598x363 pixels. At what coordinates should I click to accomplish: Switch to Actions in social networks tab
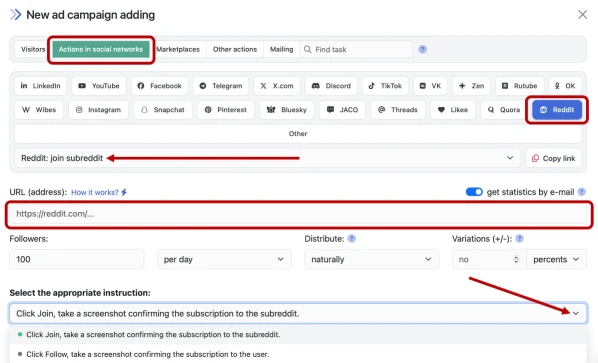101,49
